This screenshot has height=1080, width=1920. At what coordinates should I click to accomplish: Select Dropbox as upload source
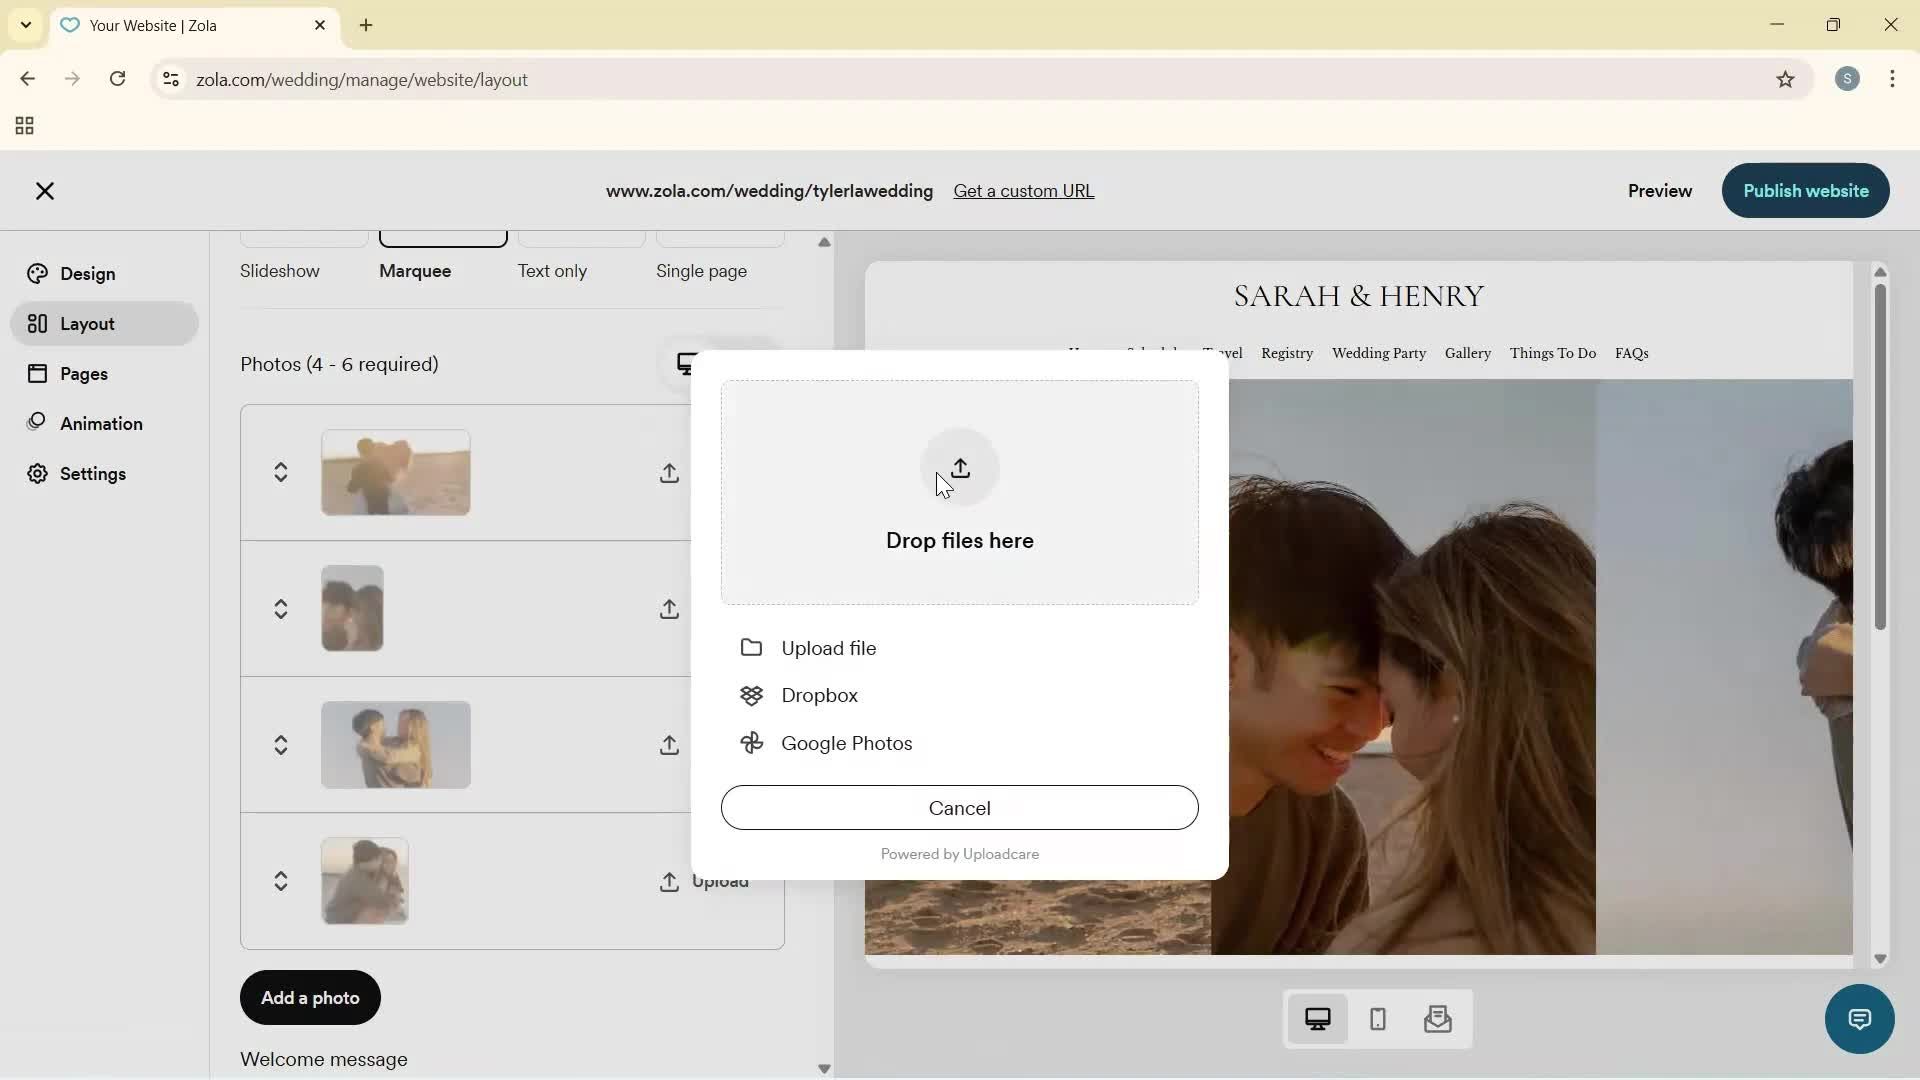click(x=818, y=695)
